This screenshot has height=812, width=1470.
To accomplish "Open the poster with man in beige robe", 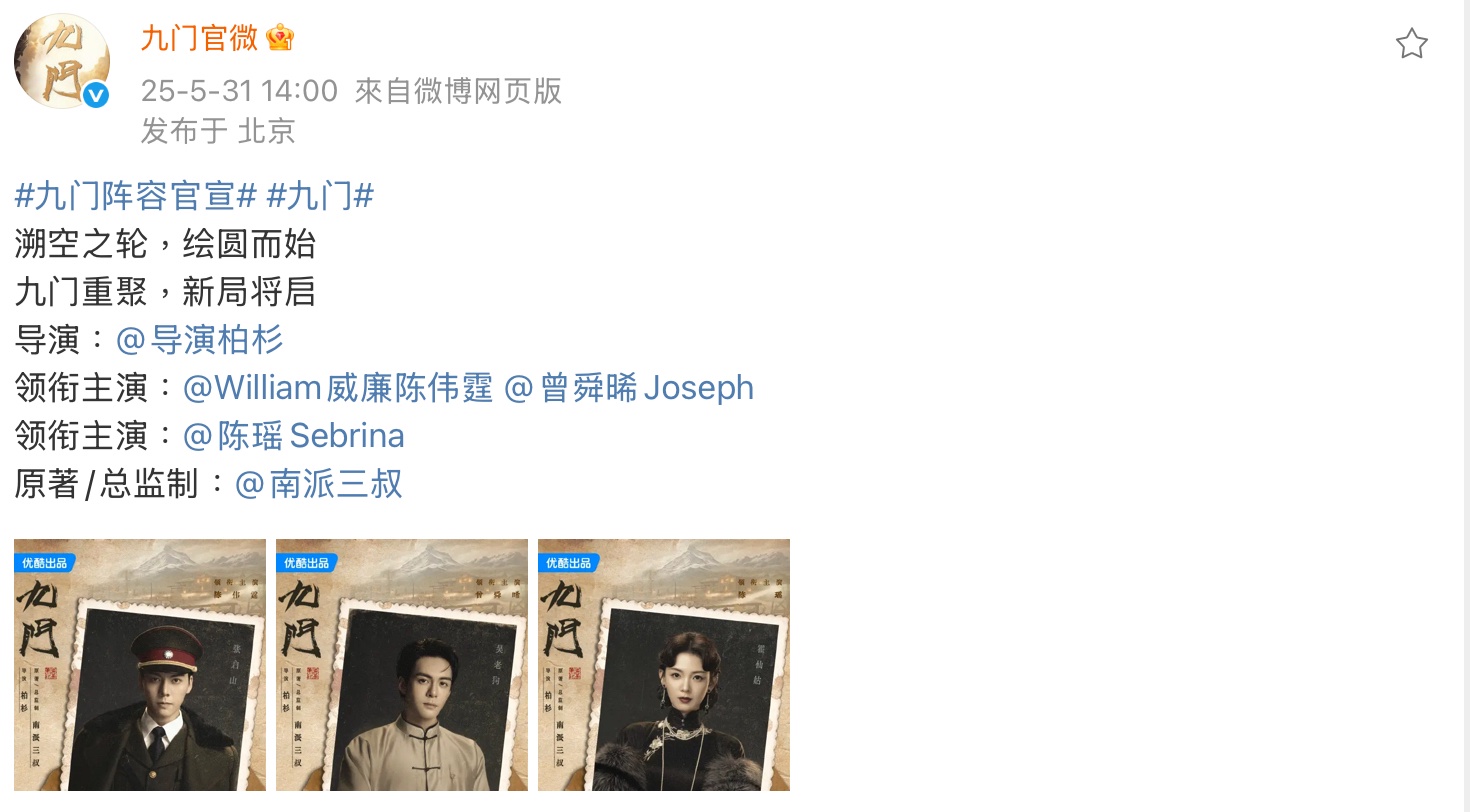I will point(402,665).
